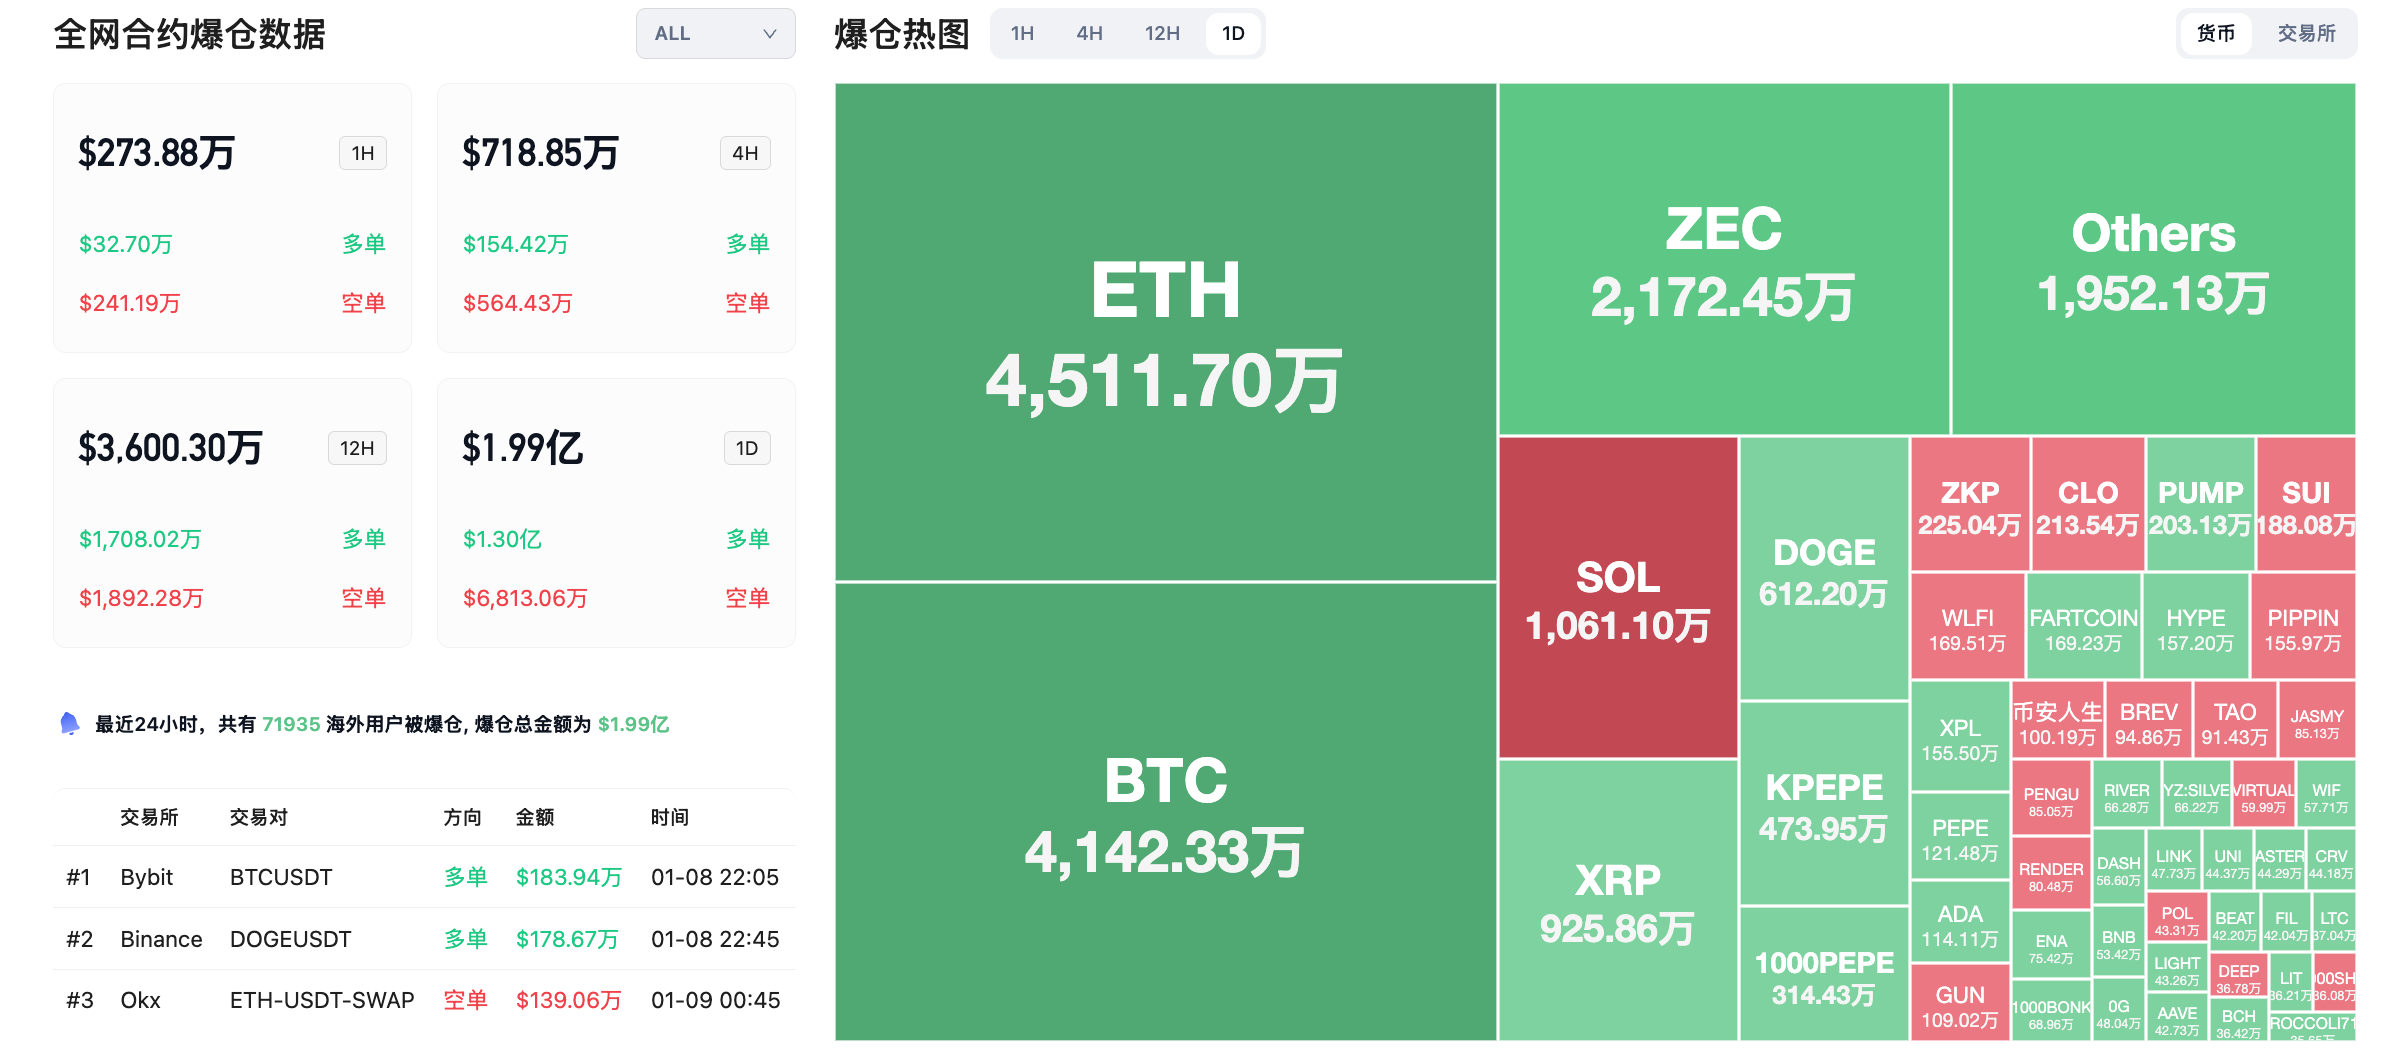This screenshot has height=1064, width=2390.
Task: Click the red SOL heatmap tile
Action: [1617, 598]
